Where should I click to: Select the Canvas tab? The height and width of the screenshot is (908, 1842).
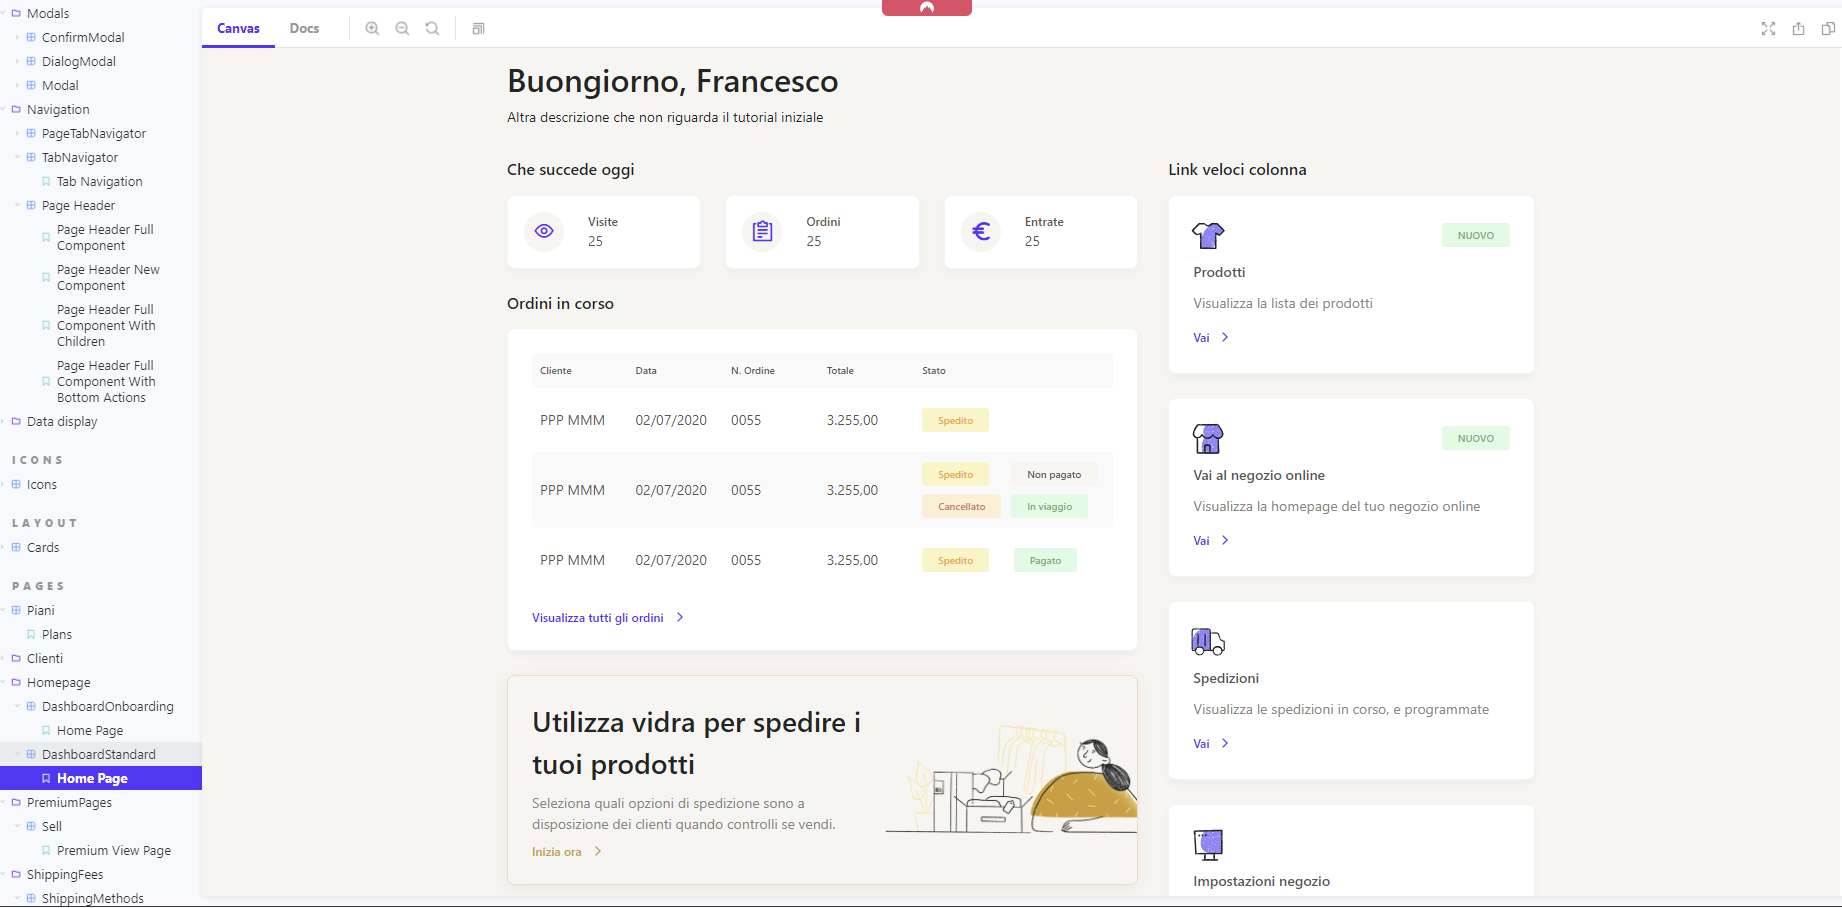238,29
